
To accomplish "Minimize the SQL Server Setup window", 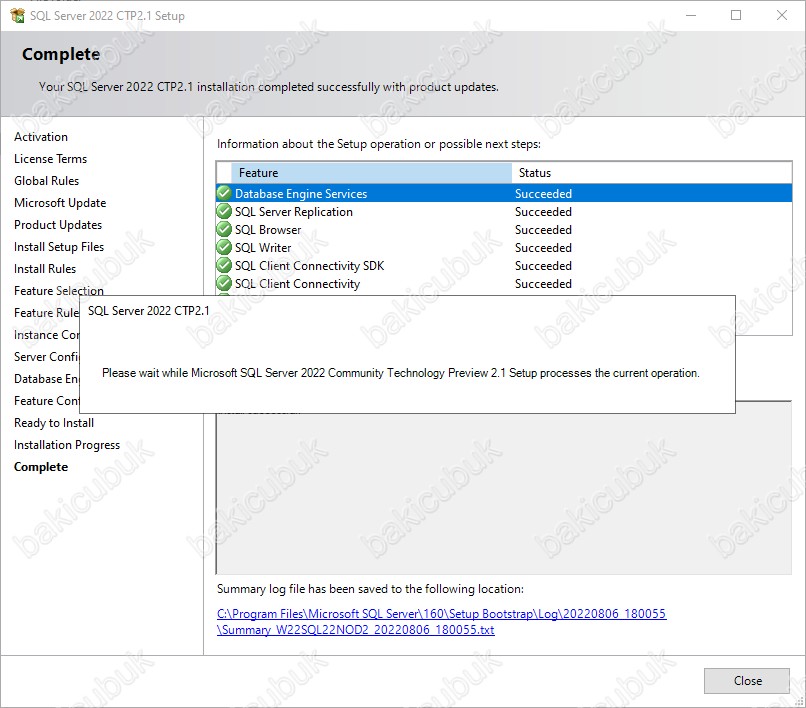I will (691, 15).
